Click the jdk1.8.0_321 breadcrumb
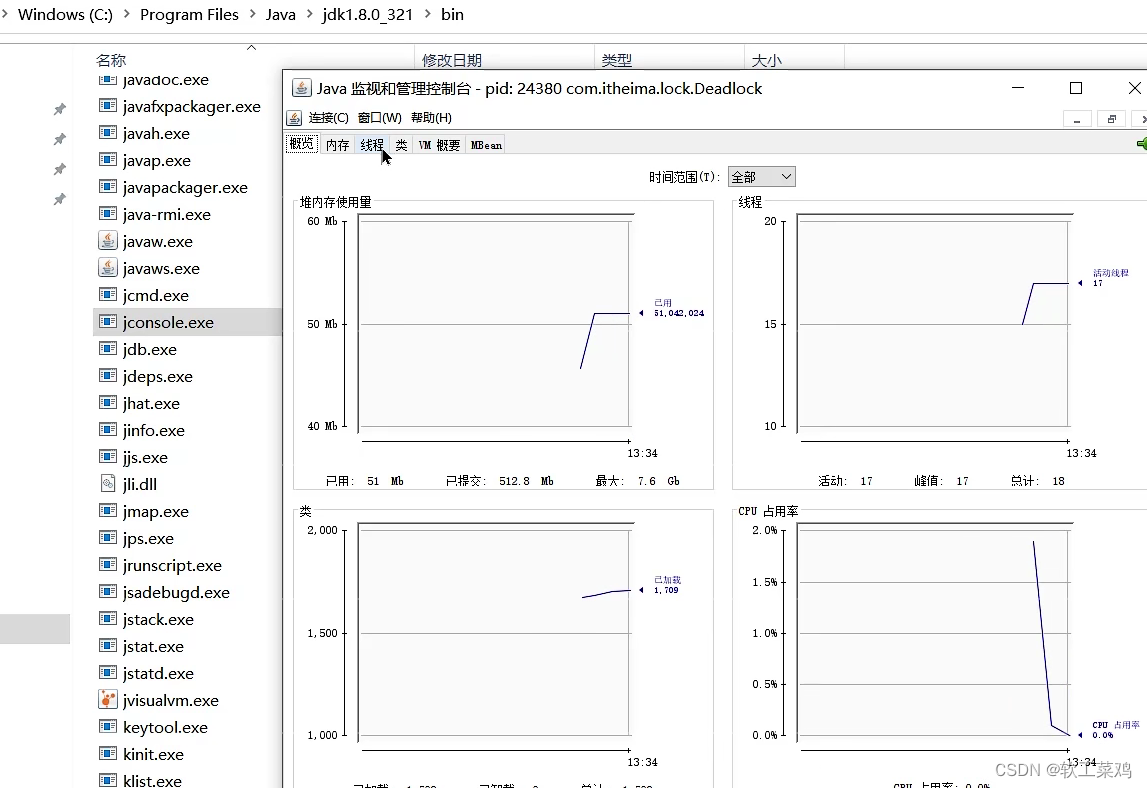 [367, 15]
